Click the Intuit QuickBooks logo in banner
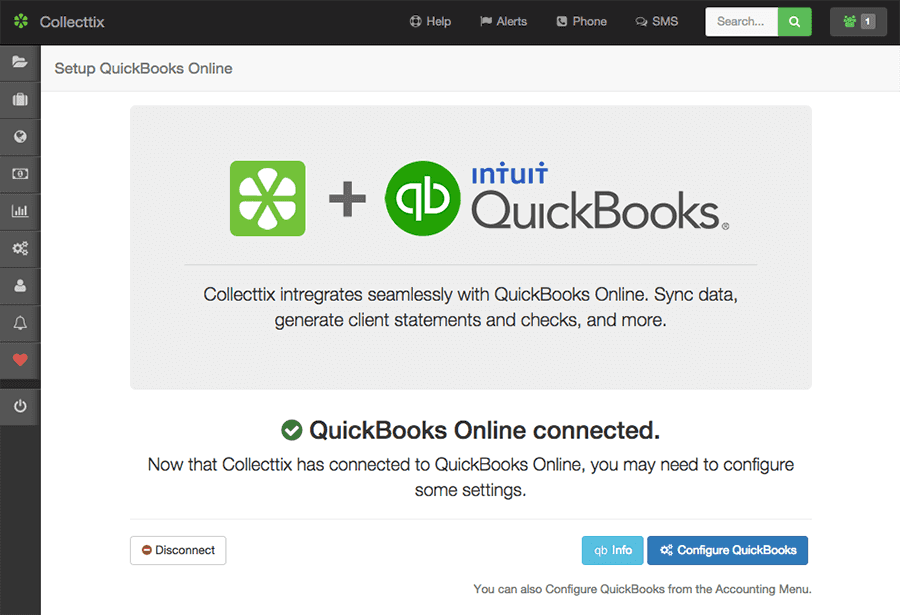This screenshot has height=615, width=900. tap(557, 198)
